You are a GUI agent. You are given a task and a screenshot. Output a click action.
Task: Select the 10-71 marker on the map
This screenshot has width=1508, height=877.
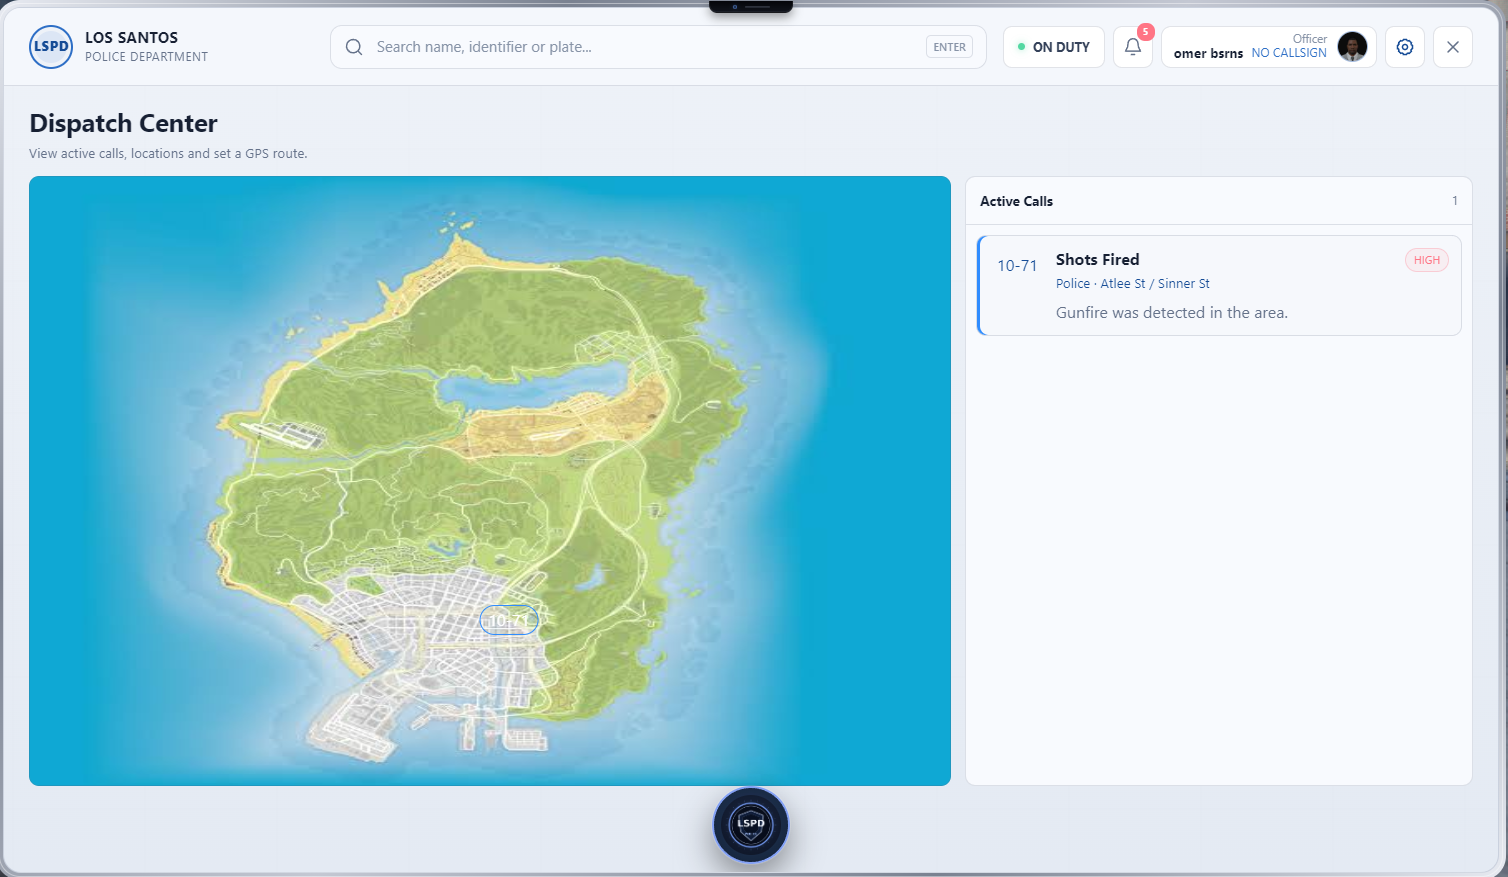(x=509, y=620)
